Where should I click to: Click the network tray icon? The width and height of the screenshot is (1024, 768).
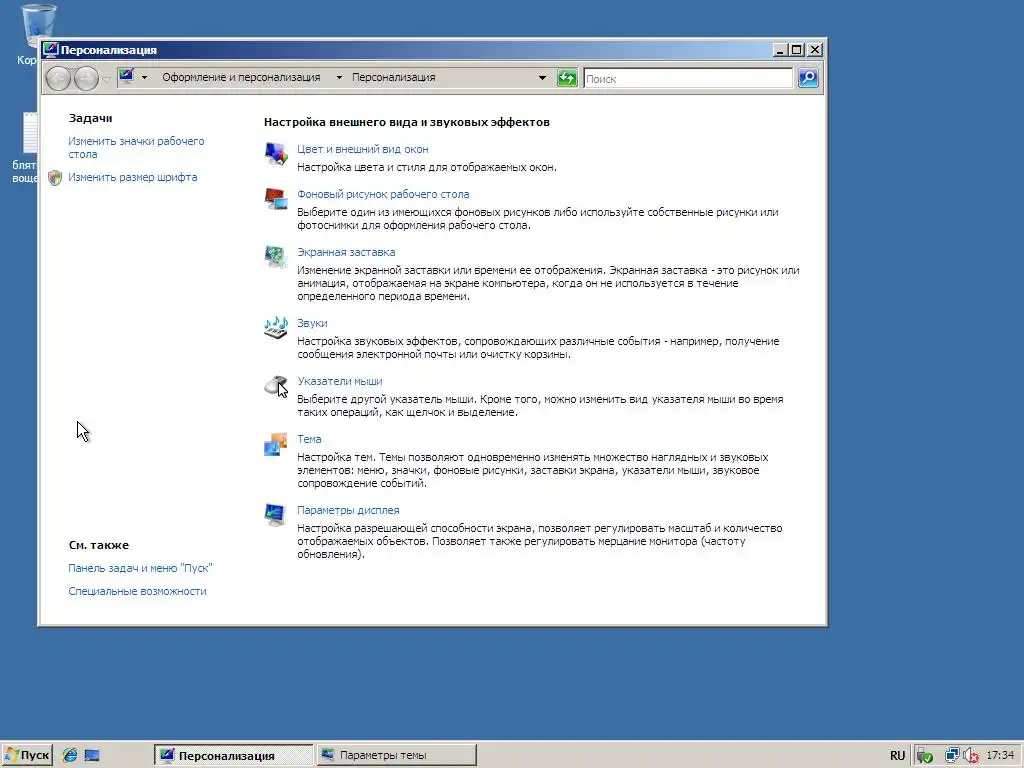(x=952, y=756)
